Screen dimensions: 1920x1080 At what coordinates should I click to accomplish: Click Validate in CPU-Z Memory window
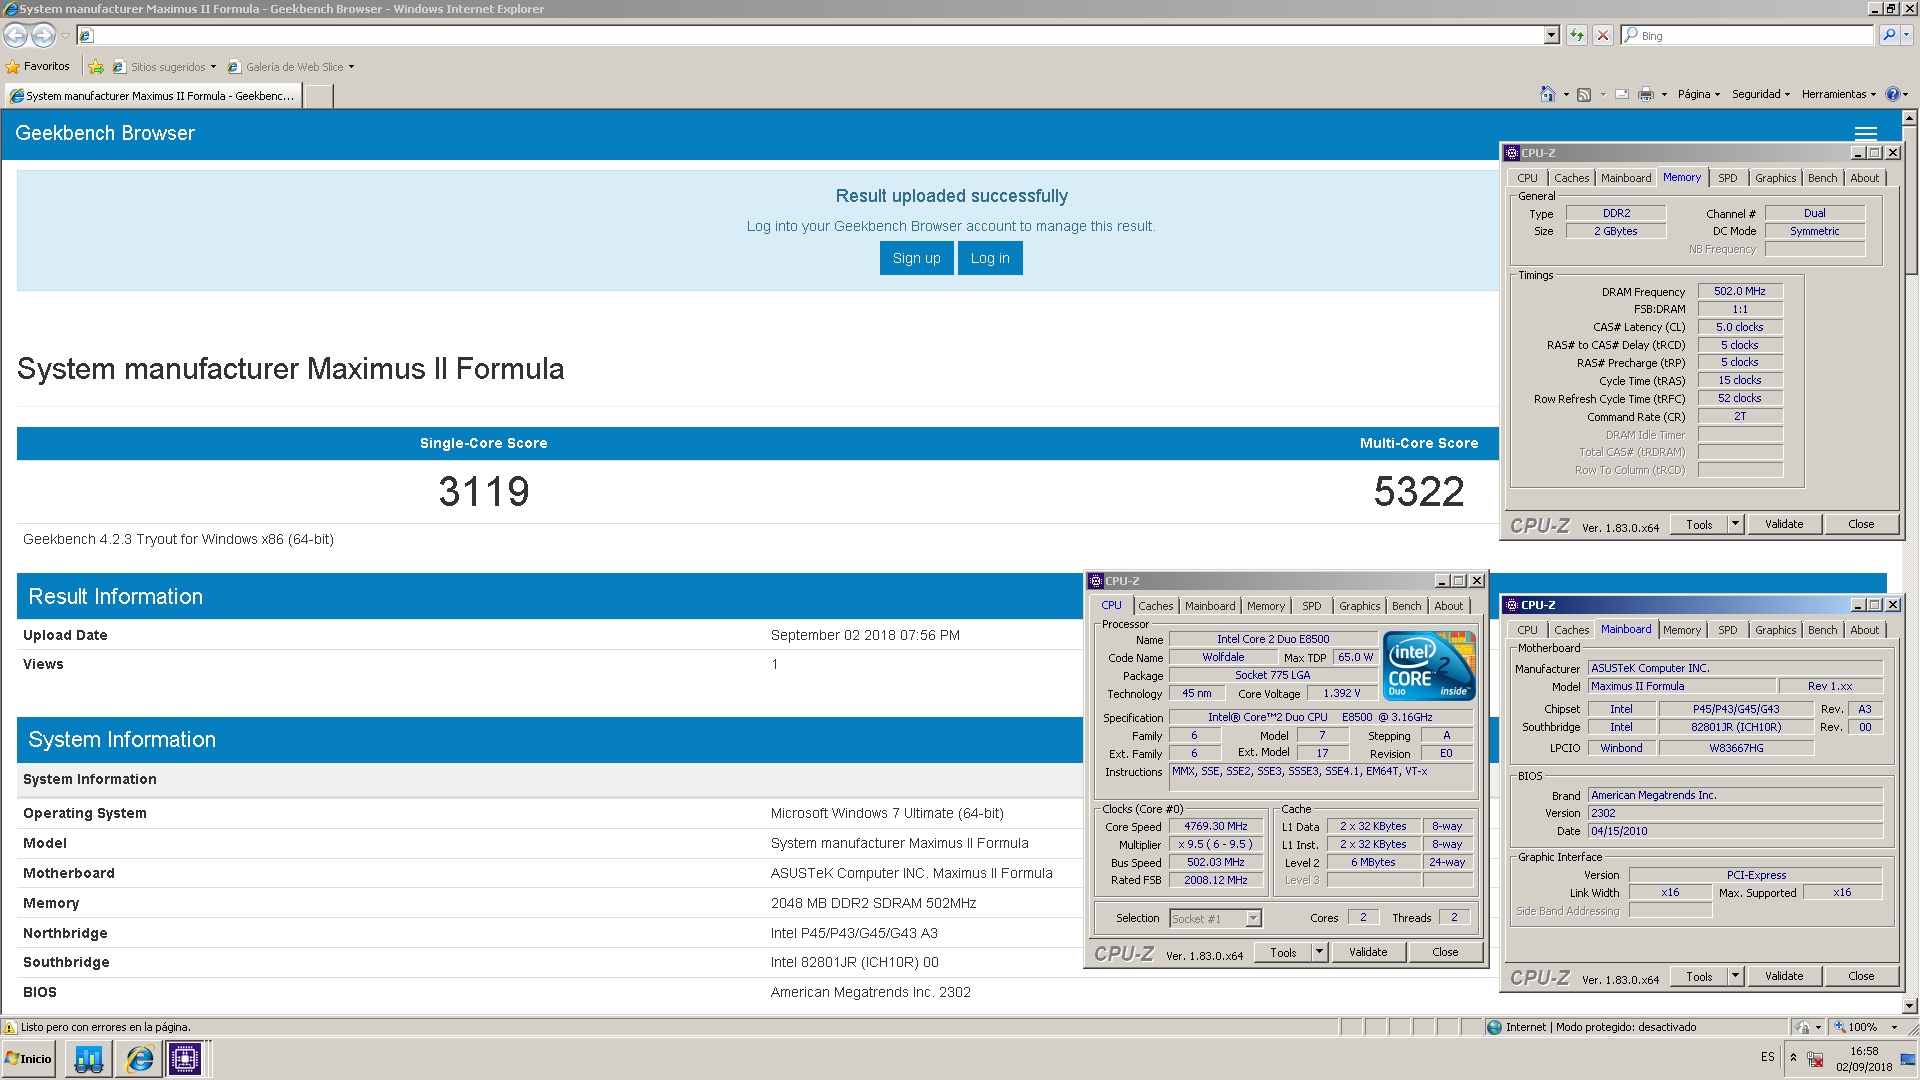(x=1784, y=524)
